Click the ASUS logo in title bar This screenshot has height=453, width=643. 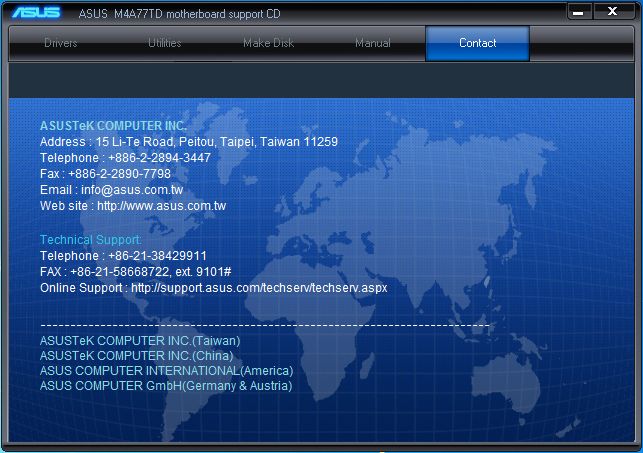coord(36,13)
